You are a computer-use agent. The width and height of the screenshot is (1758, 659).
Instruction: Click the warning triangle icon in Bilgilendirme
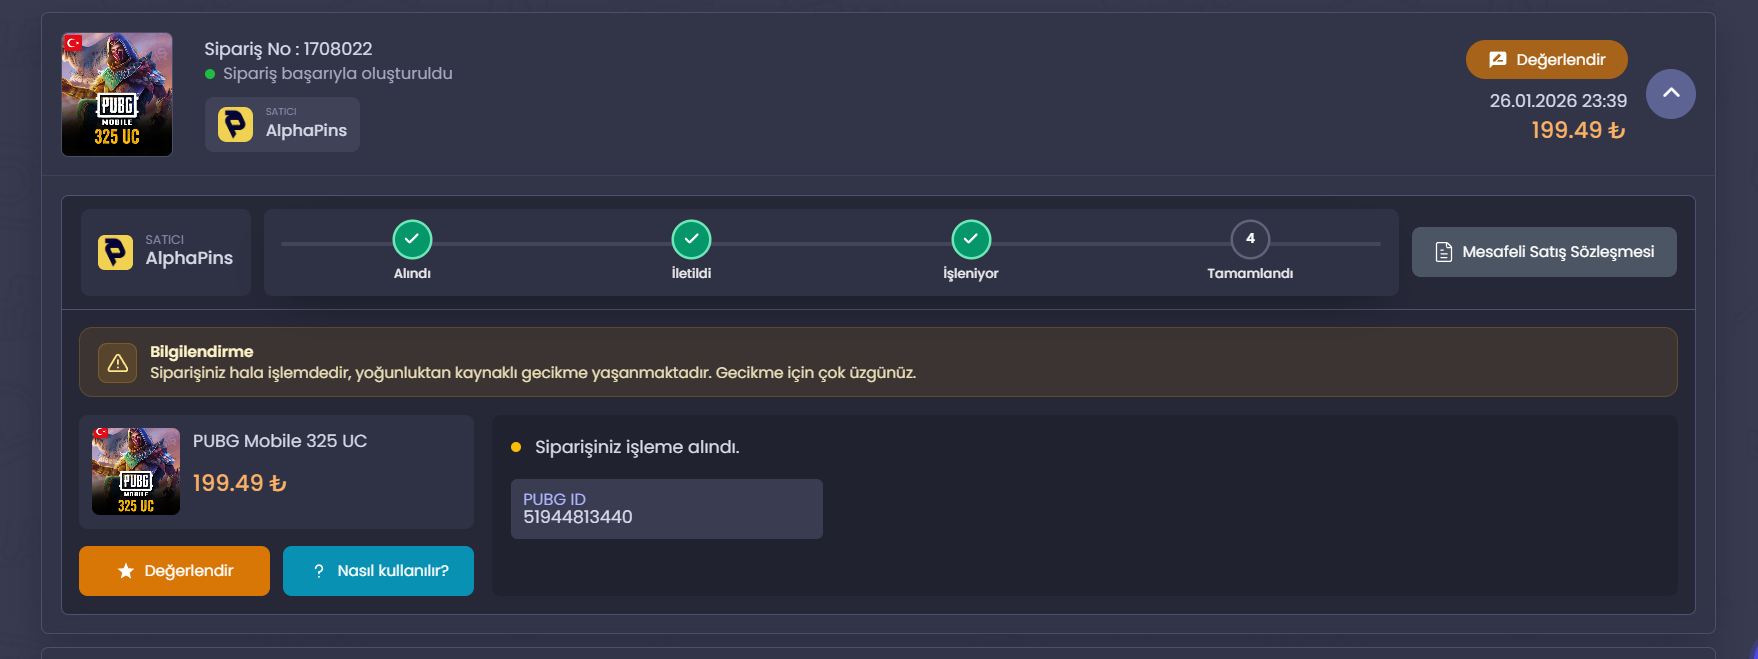(117, 363)
